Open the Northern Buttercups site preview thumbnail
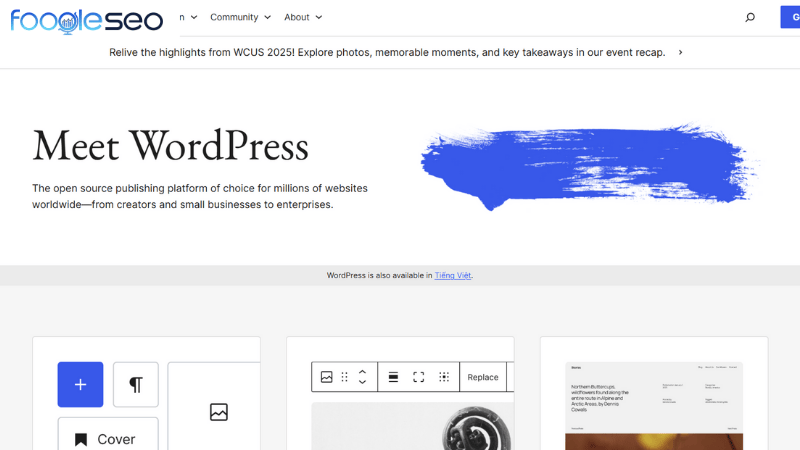 tap(654, 406)
